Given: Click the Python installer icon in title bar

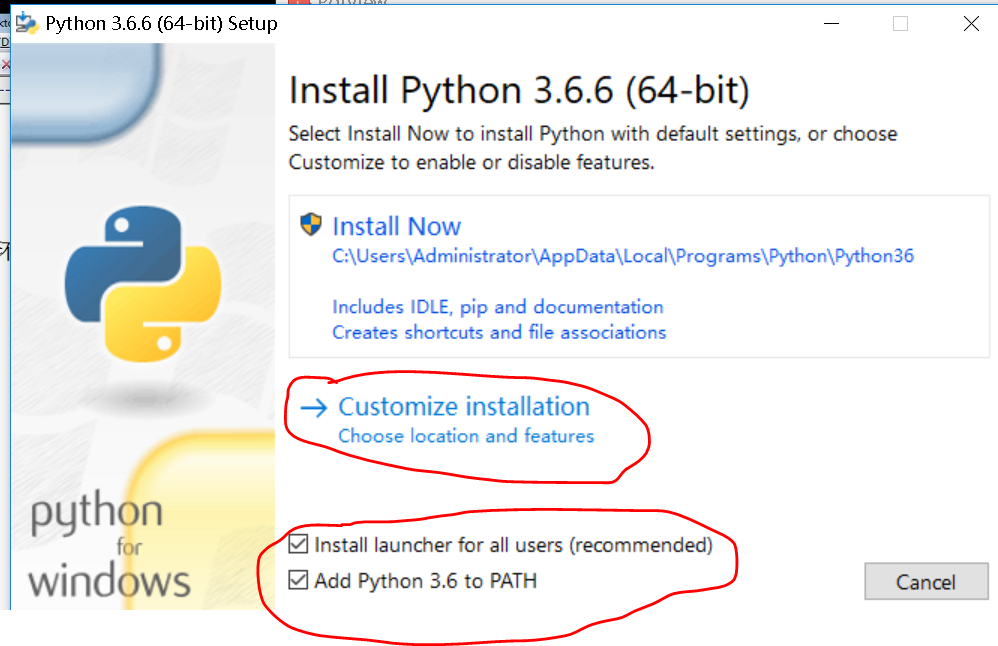Looking at the screenshot, I should pyautogui.click(x=27, y=24).
